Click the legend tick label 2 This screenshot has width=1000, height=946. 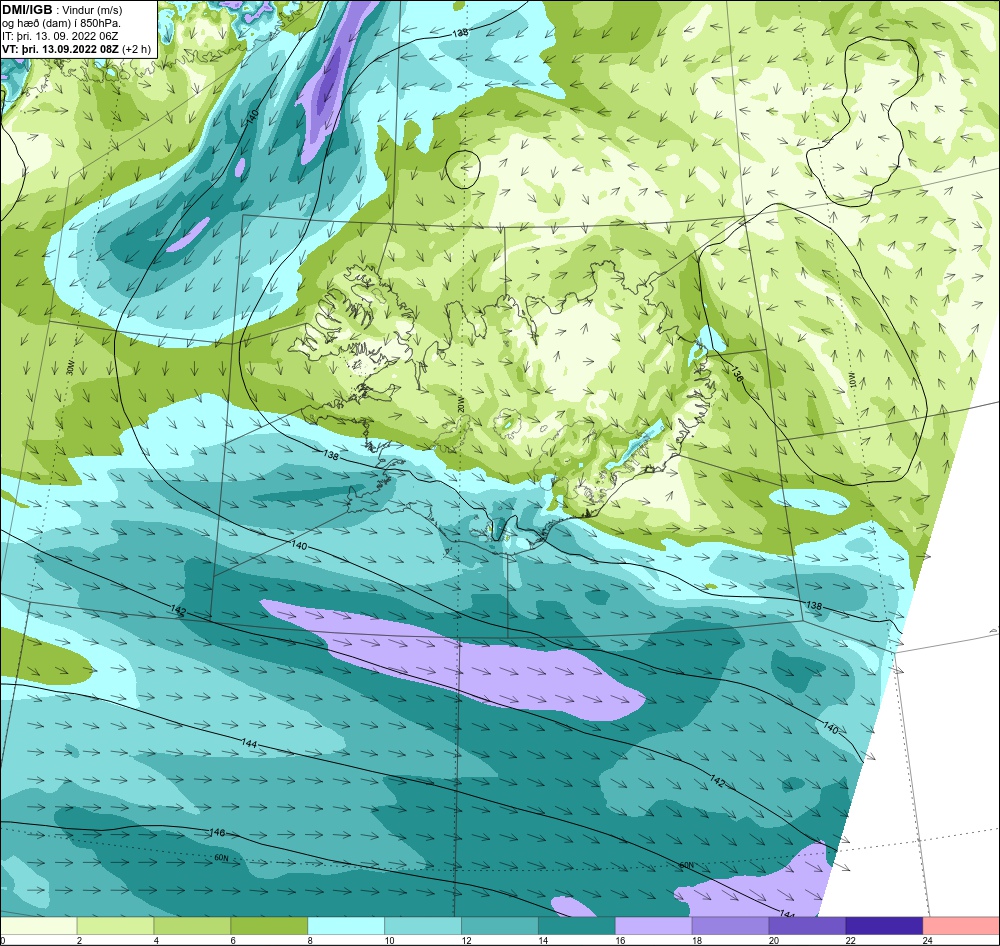tap(79, 940)
